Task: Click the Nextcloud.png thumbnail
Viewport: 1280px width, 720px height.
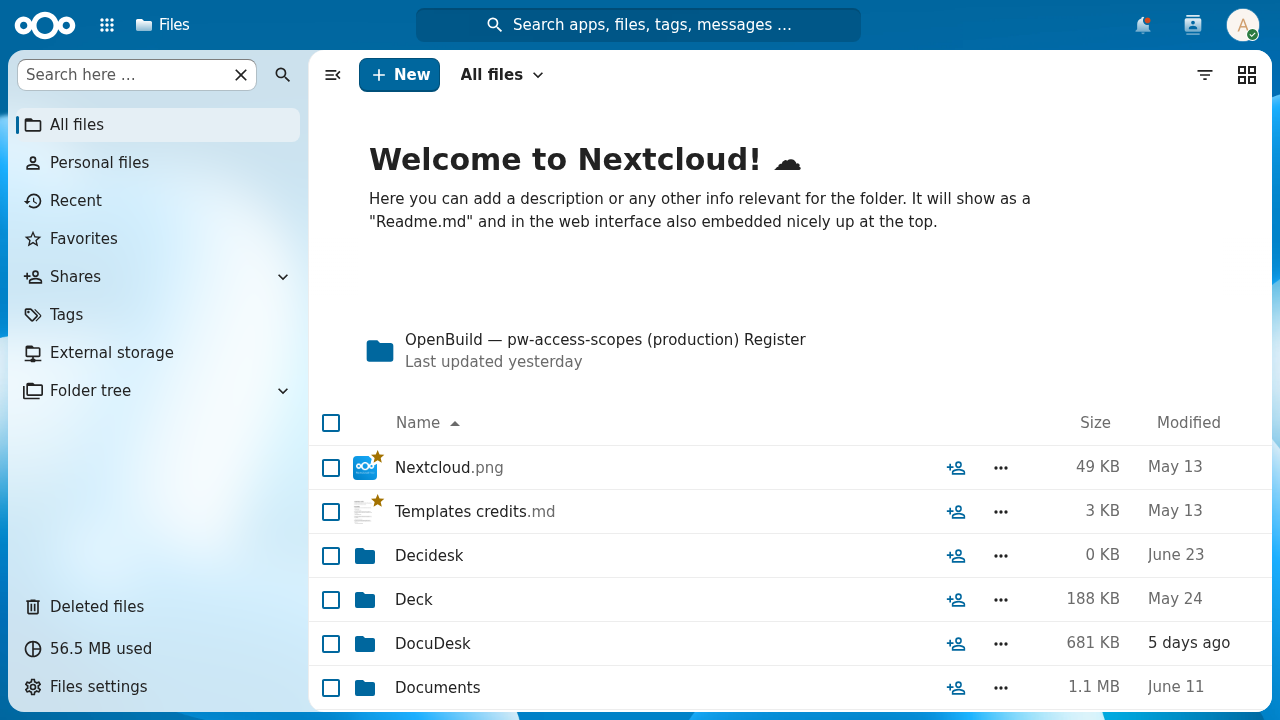Action: tap(365, 468)
